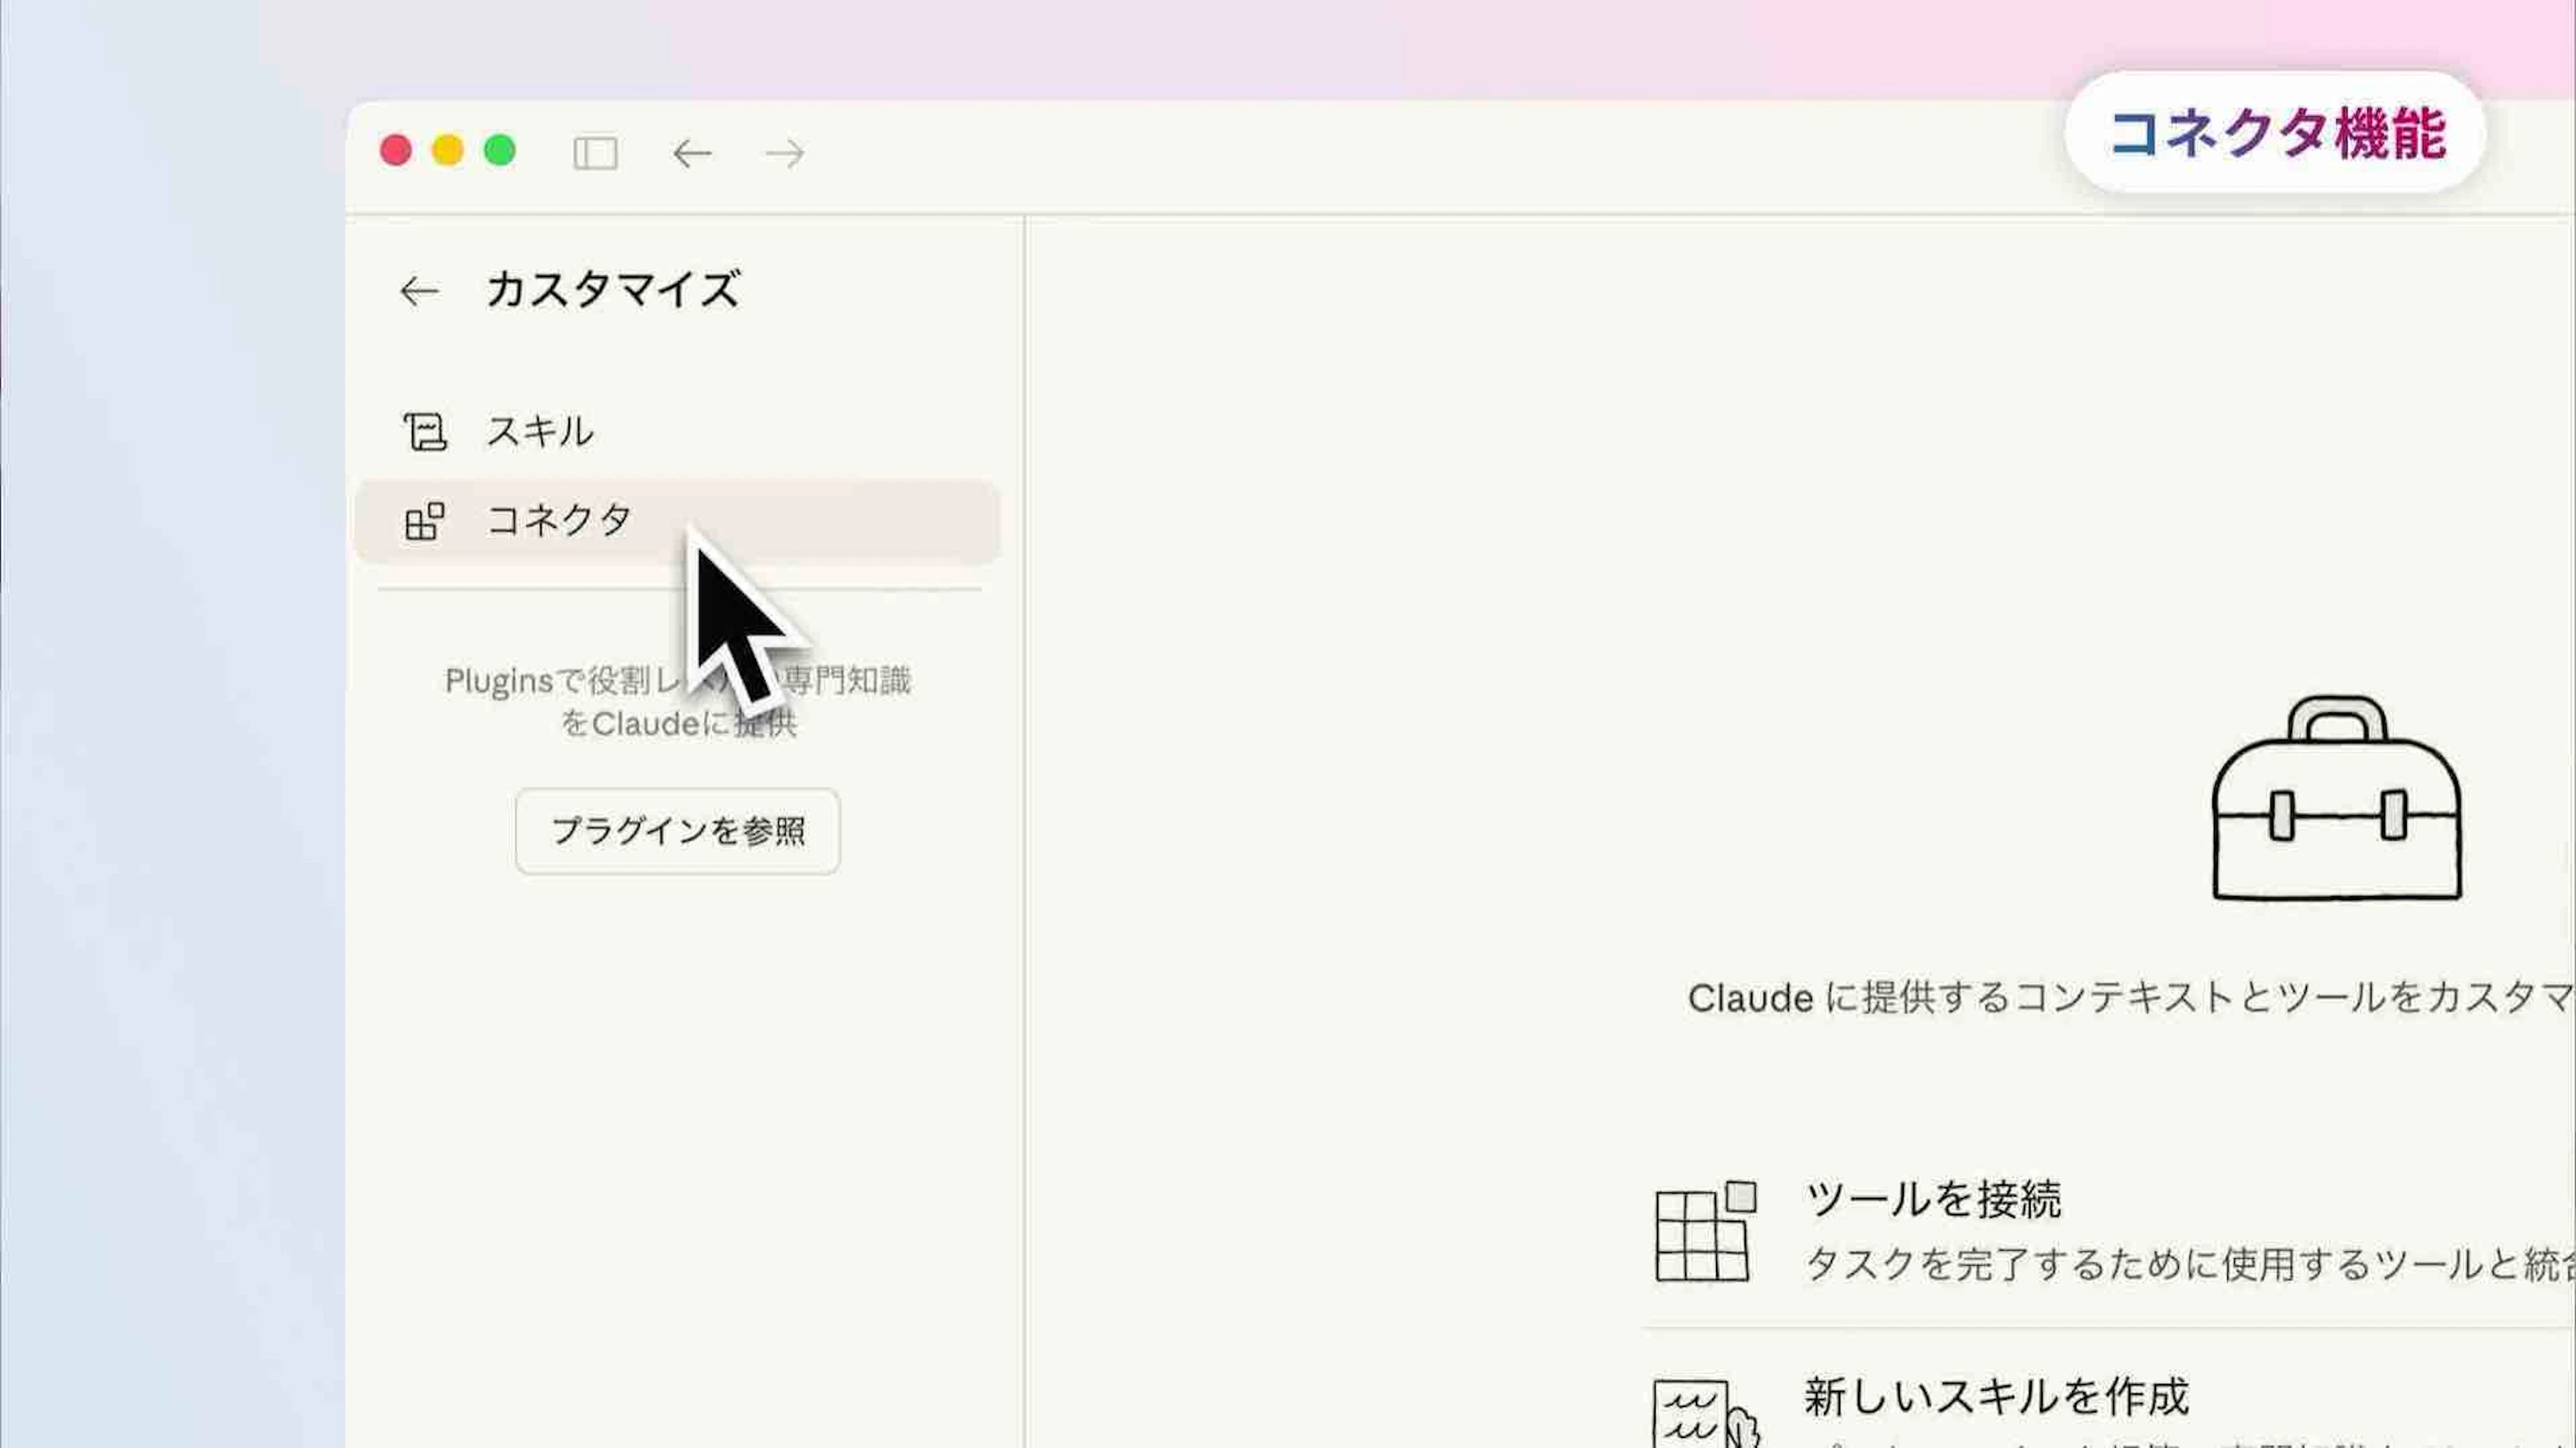The width and height of the screenshot is (2576, 1448).
Task: Click the コネクタ blocks icon
Action: pos(424,521)
